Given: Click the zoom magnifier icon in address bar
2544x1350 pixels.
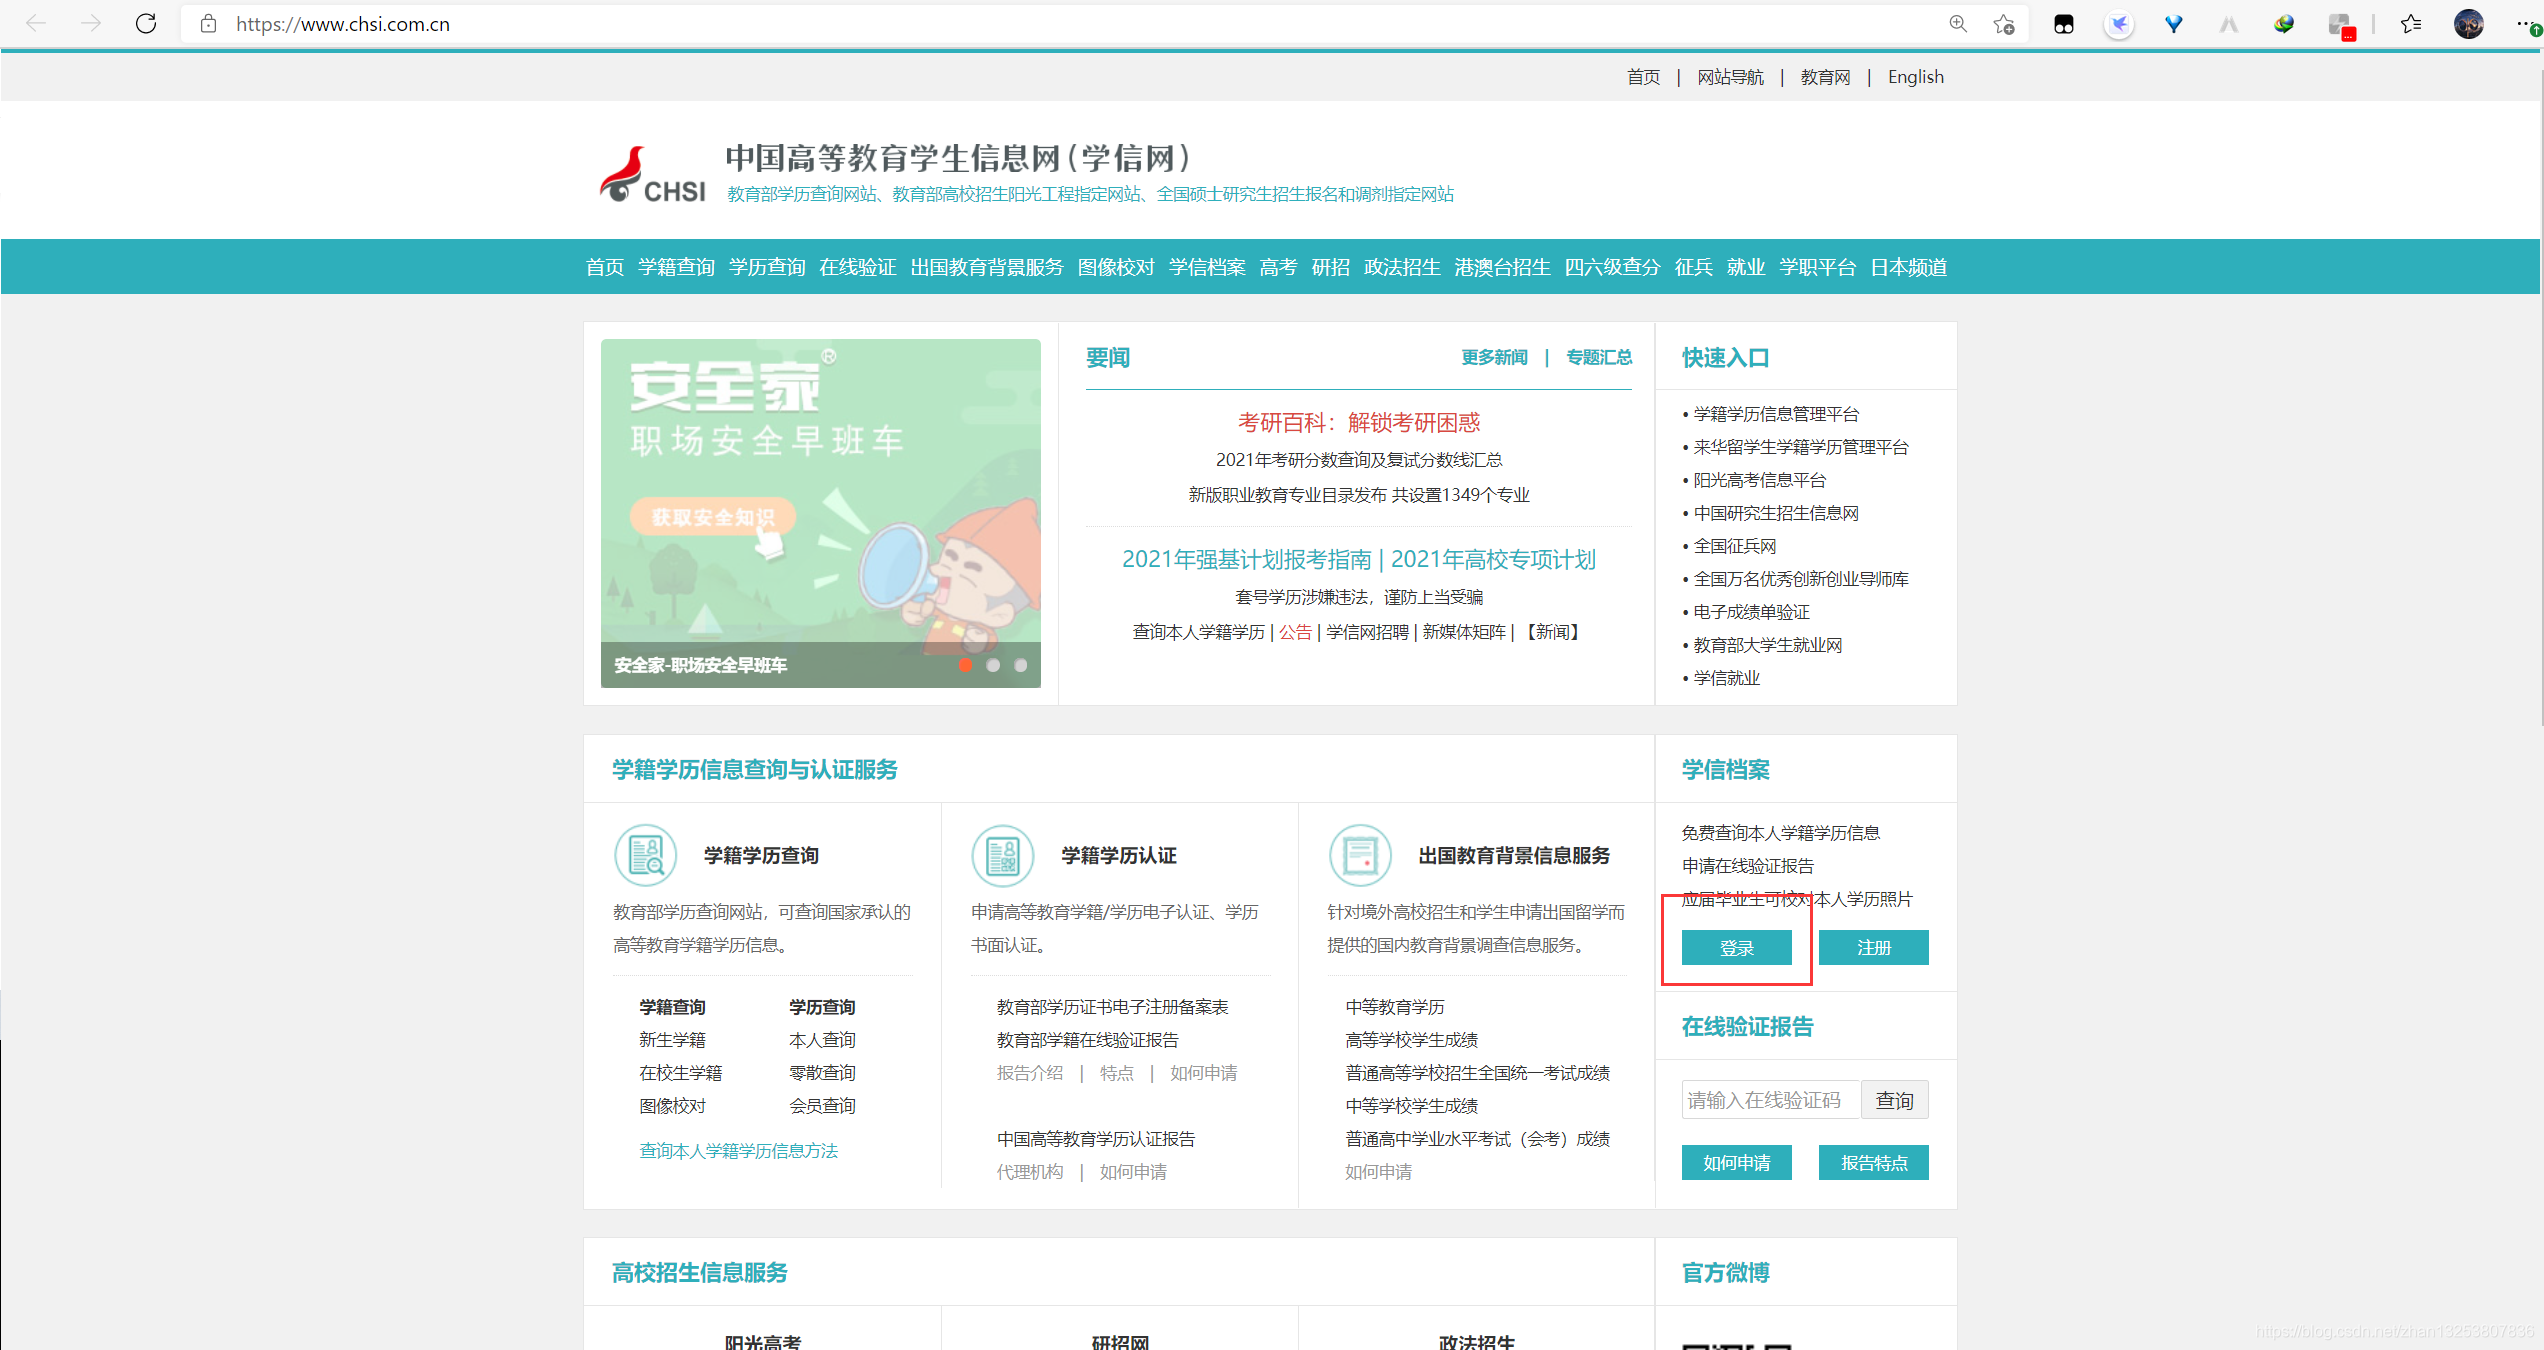Looking at the screenshot, I should click(1958, 23).
